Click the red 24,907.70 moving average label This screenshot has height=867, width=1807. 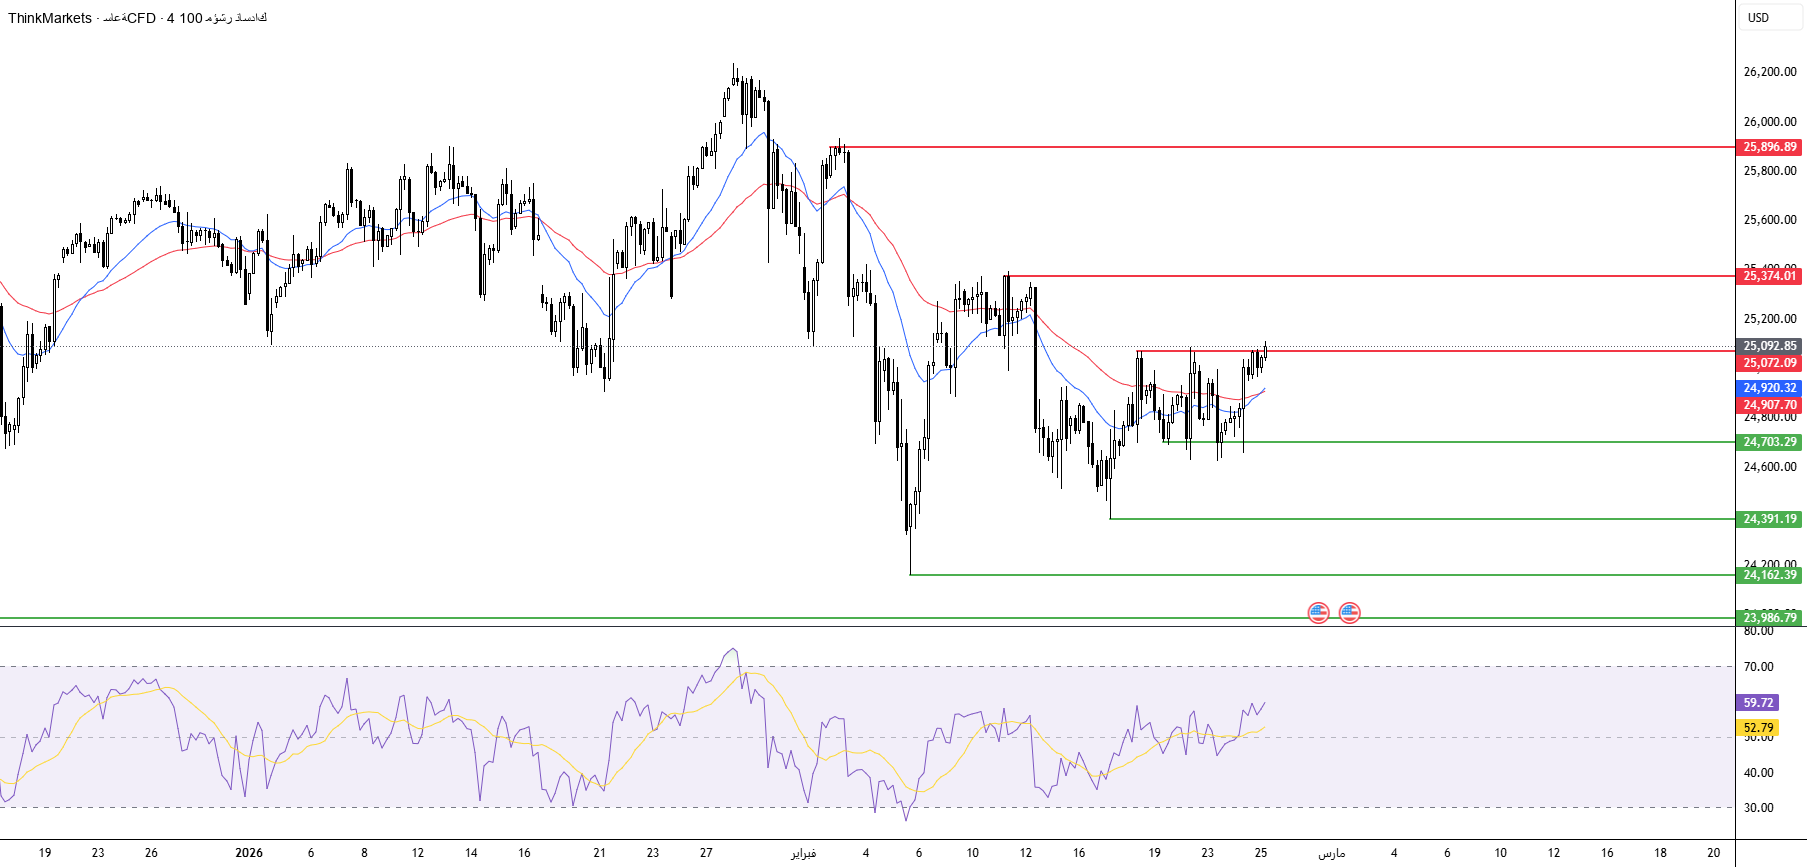pyautogui.click(x=1769, y=405)
